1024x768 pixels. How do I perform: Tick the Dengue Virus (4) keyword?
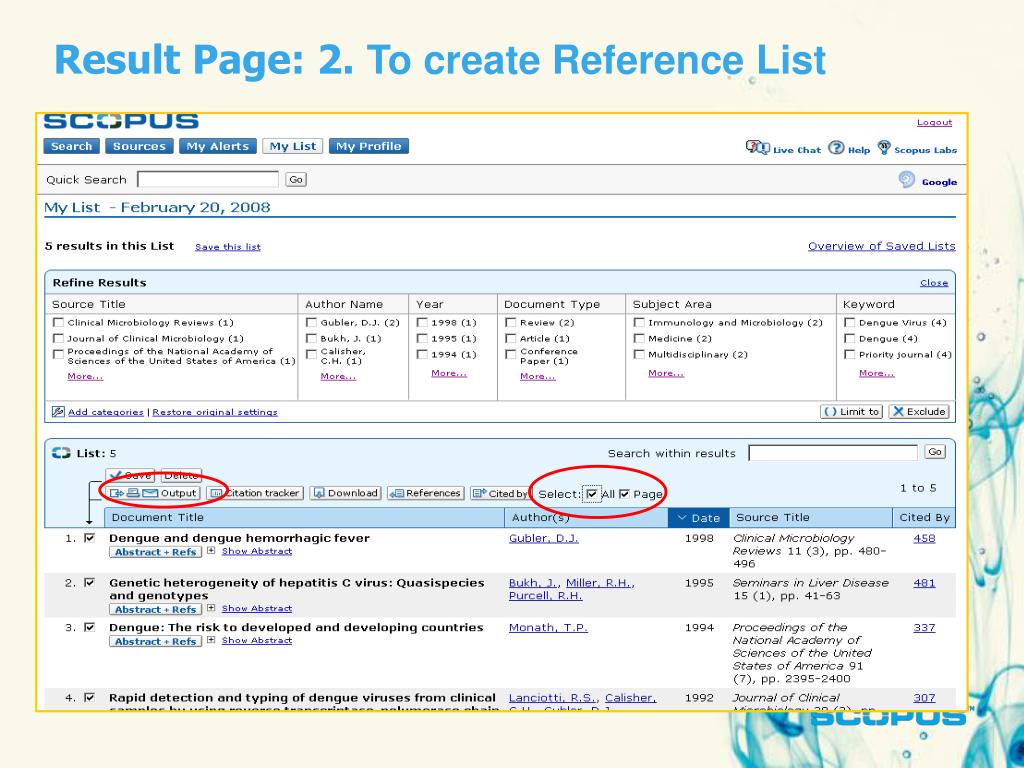point(850,322)
